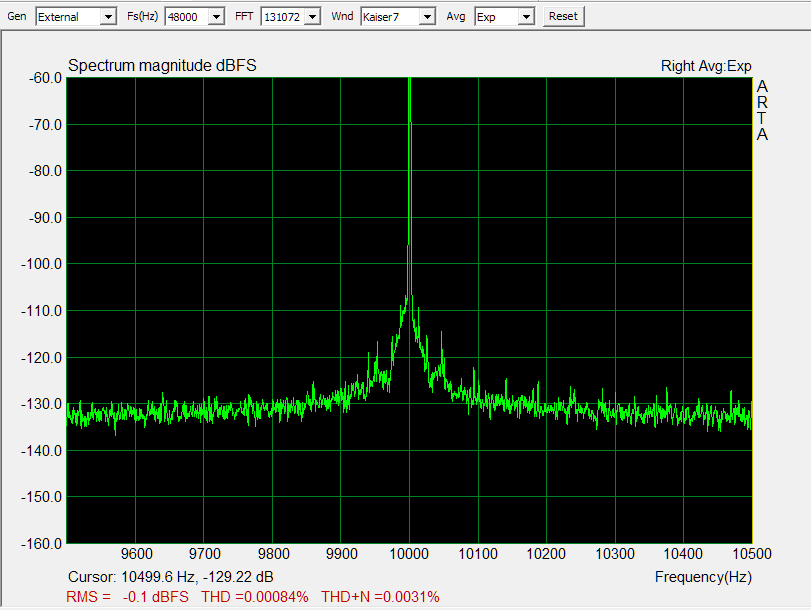811x610 pixels.
Task: Click the THD+N =0.0031% value
Action: click(380, 597)
